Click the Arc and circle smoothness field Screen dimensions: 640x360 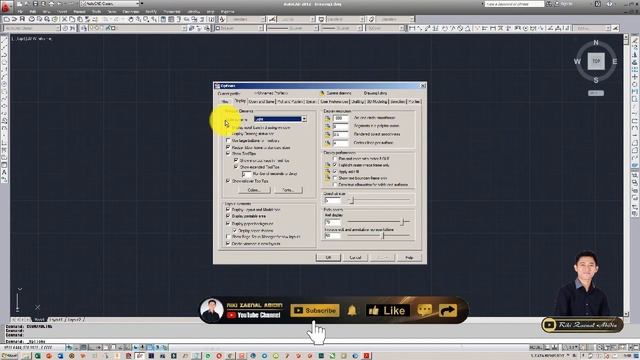[x=341, y=118]
